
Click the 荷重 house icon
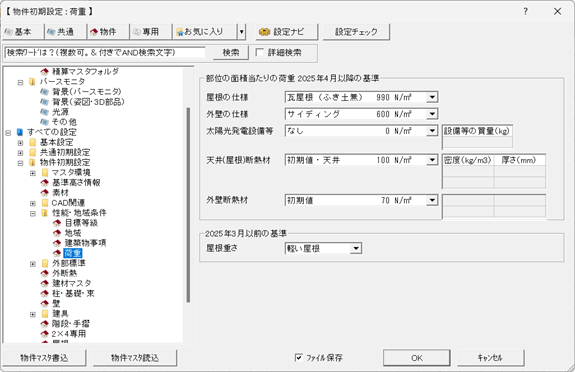[x=57, y=253]
